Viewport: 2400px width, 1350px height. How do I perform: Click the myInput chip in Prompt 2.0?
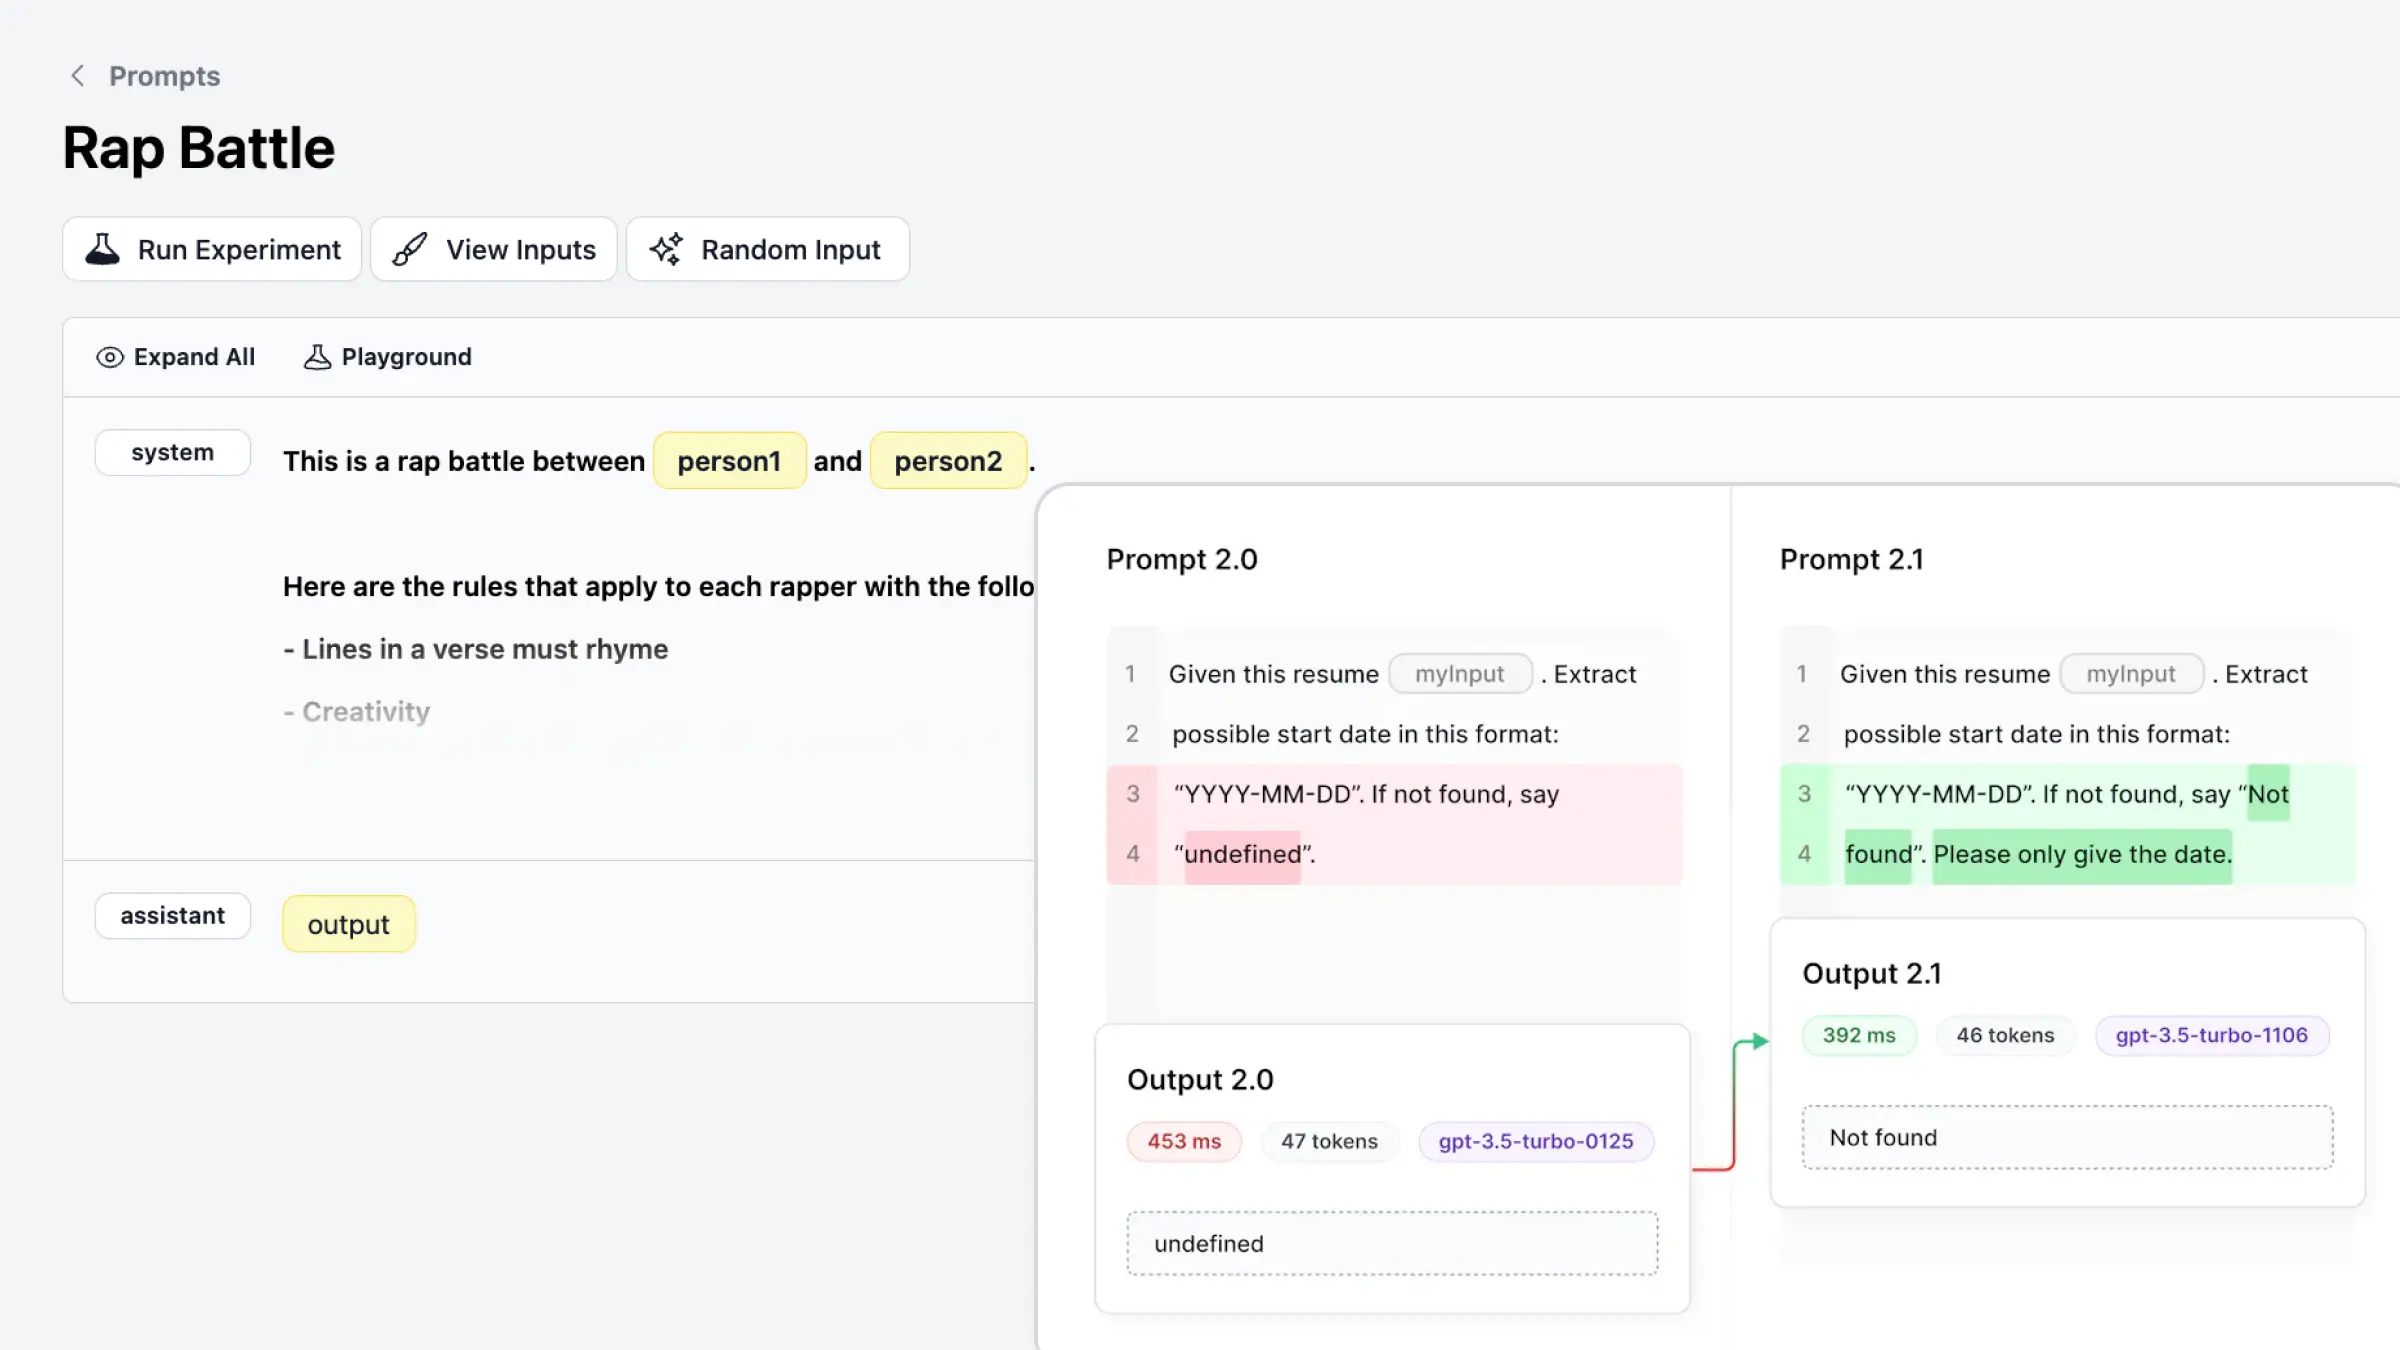[x=1460, y=674]
